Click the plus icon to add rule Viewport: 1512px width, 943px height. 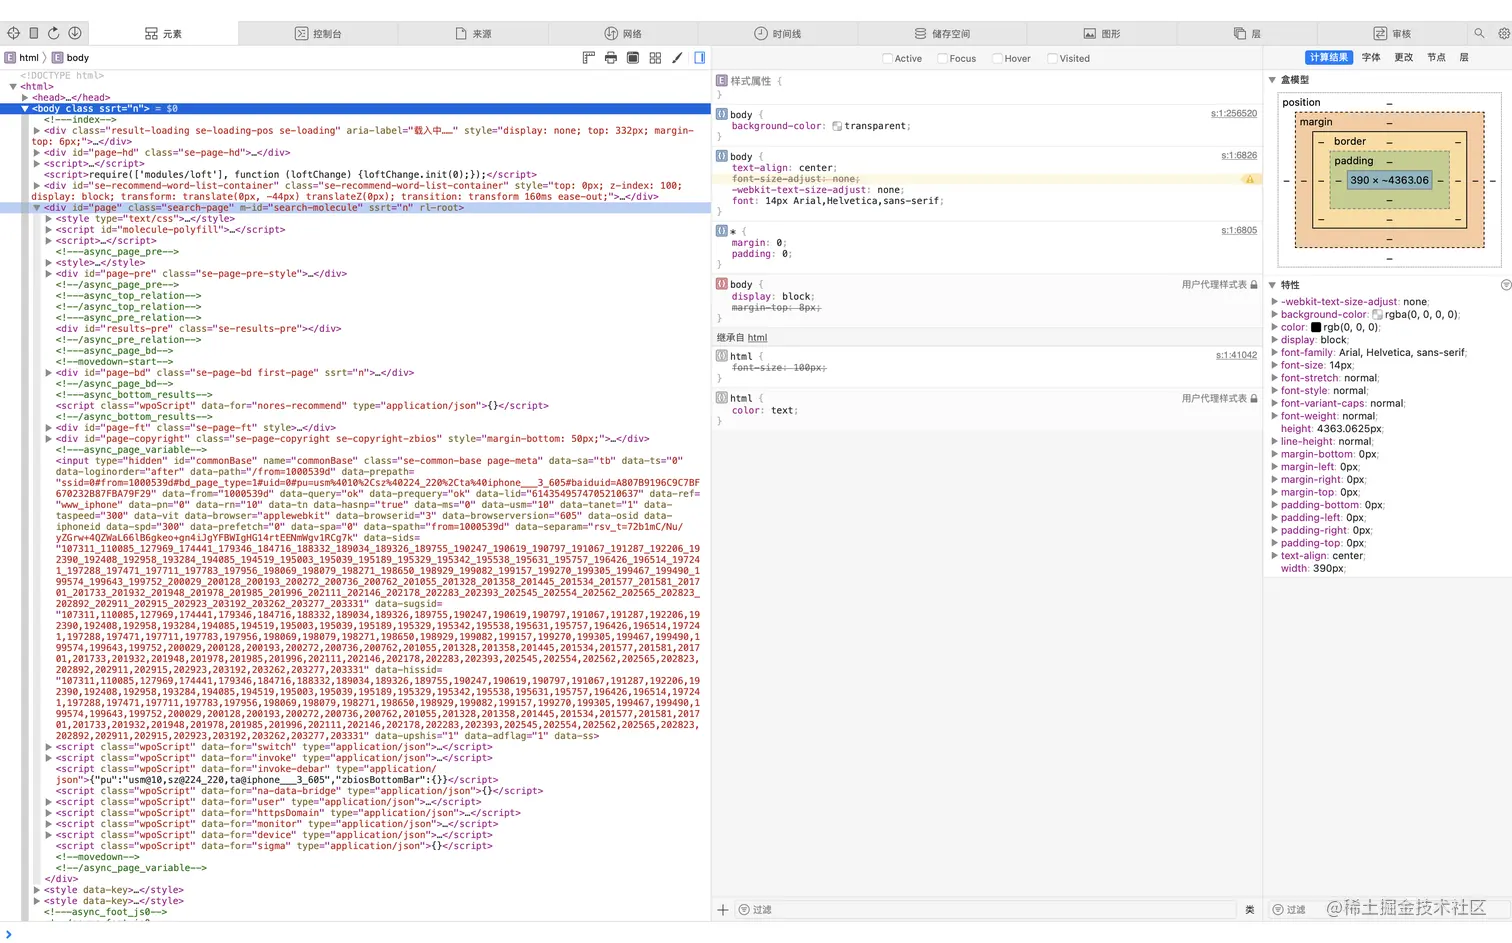point(723,910)
